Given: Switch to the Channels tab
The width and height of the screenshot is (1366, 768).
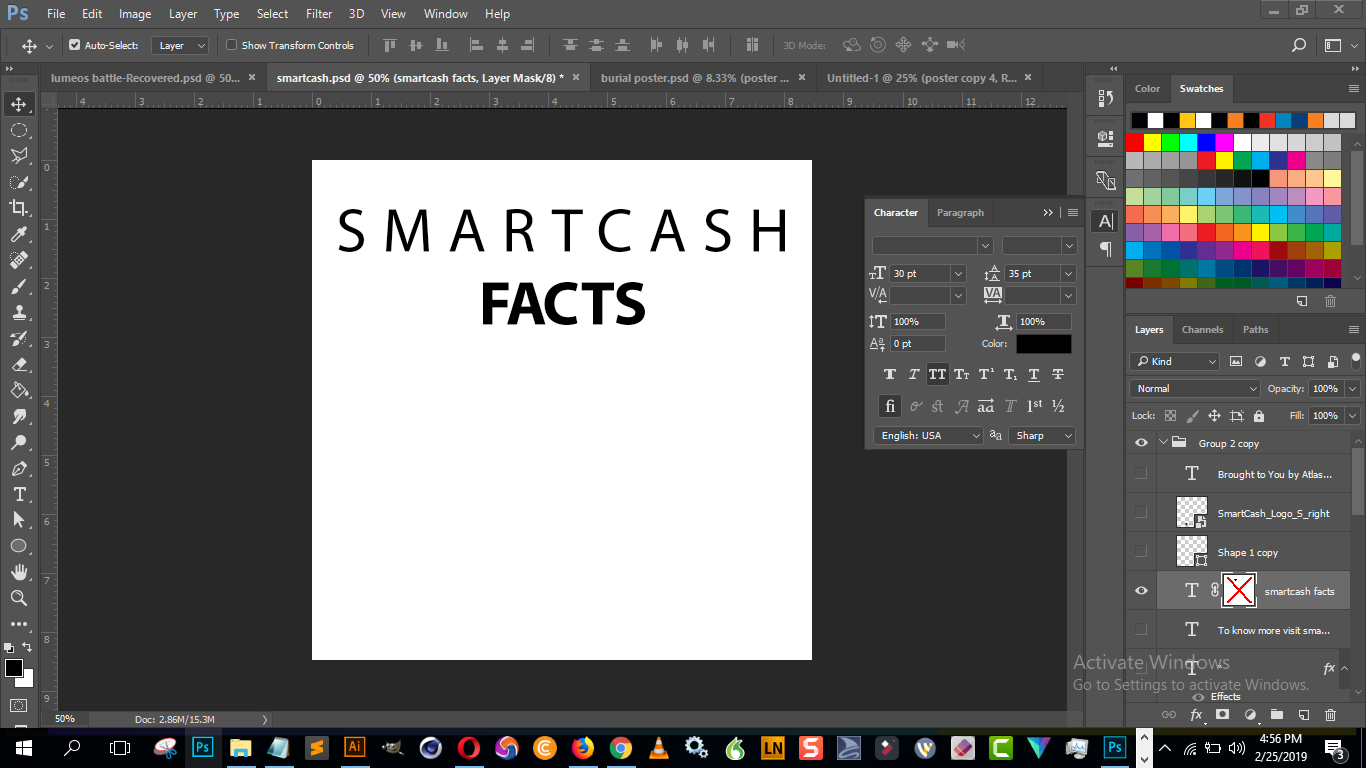Looking at the screenshot, I should tap(1202, 330).
